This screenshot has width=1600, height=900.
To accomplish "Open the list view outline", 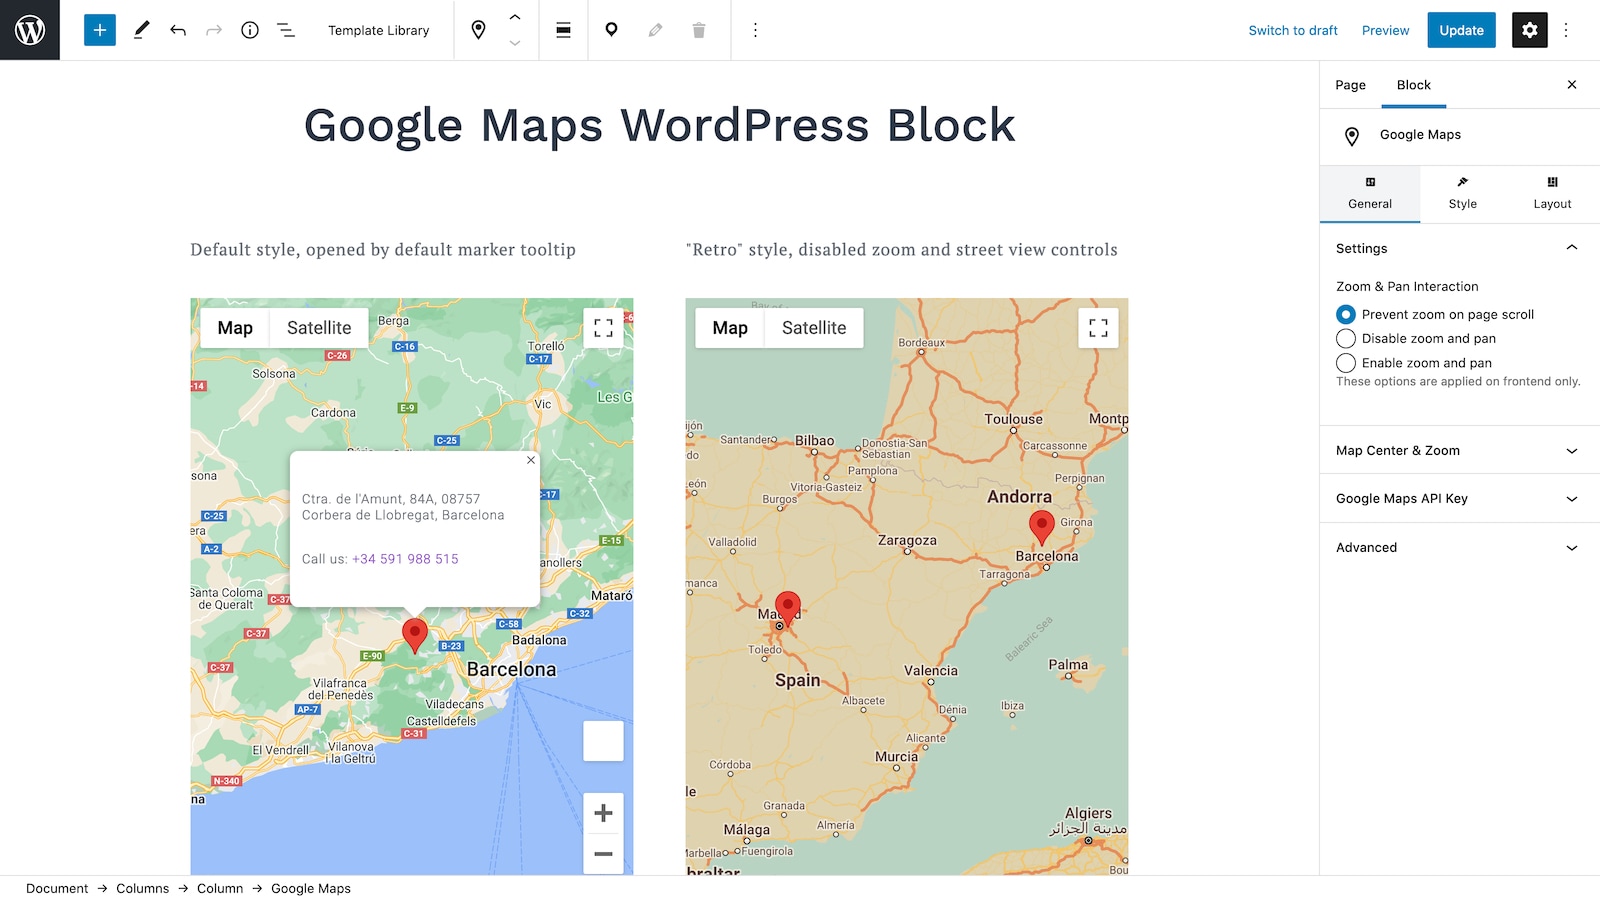I will point(286,30).
